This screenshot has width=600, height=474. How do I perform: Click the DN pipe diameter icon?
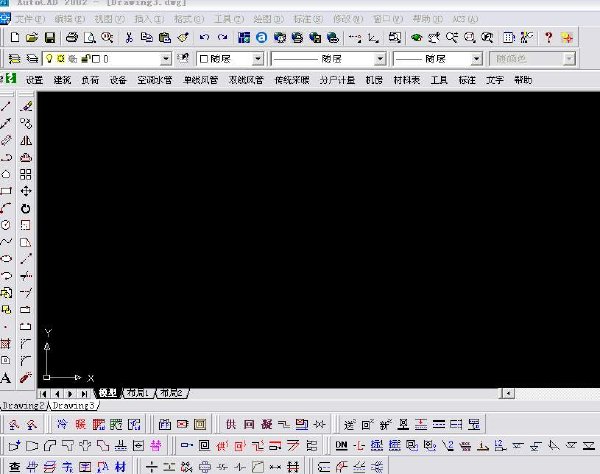click(x=341, y=445)
